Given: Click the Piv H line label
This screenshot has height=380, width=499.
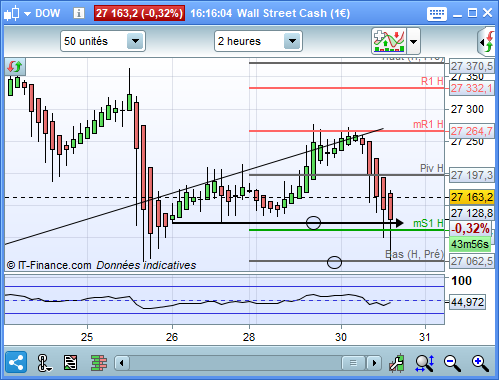Looking at the screenshot, I should 432,168.
